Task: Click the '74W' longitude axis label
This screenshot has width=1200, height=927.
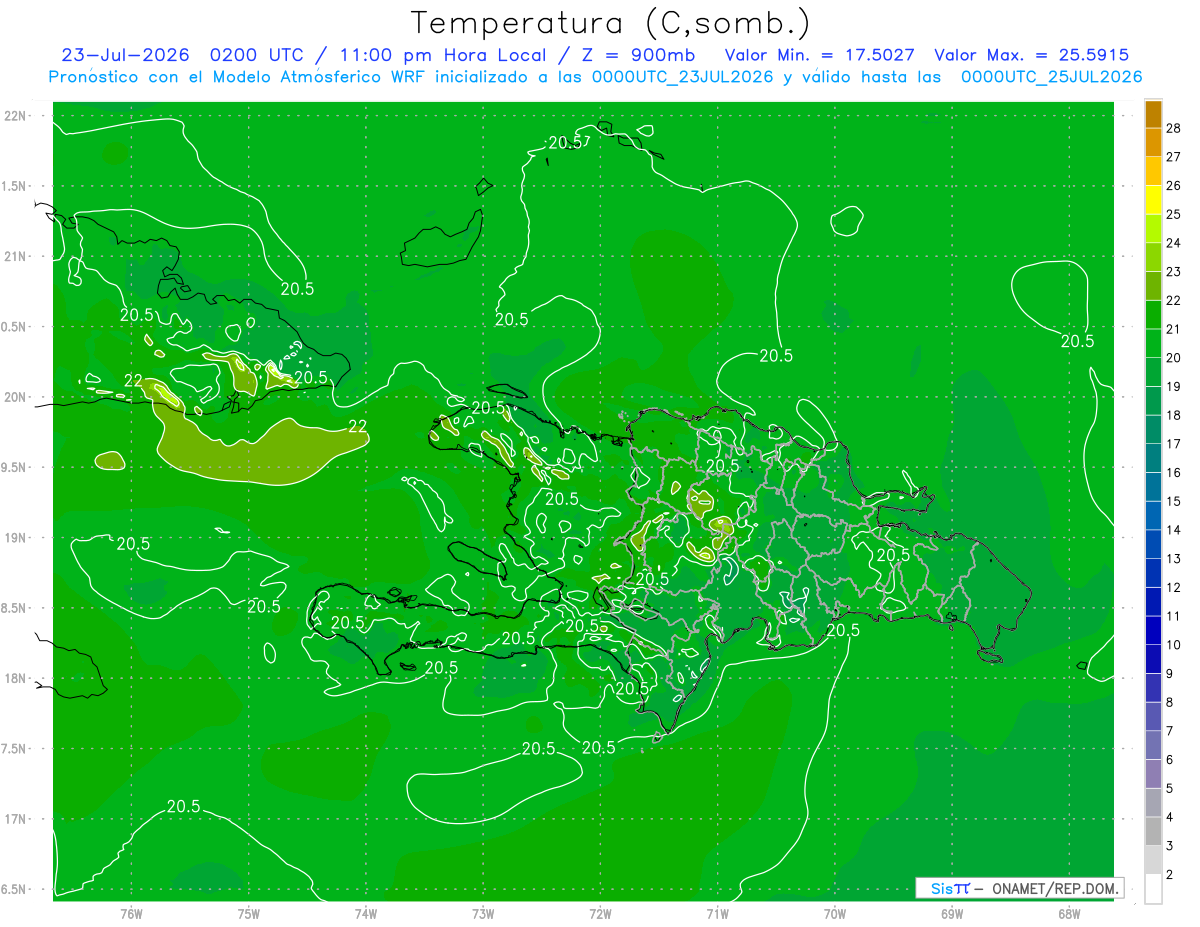Action: (x=365, y=914)
